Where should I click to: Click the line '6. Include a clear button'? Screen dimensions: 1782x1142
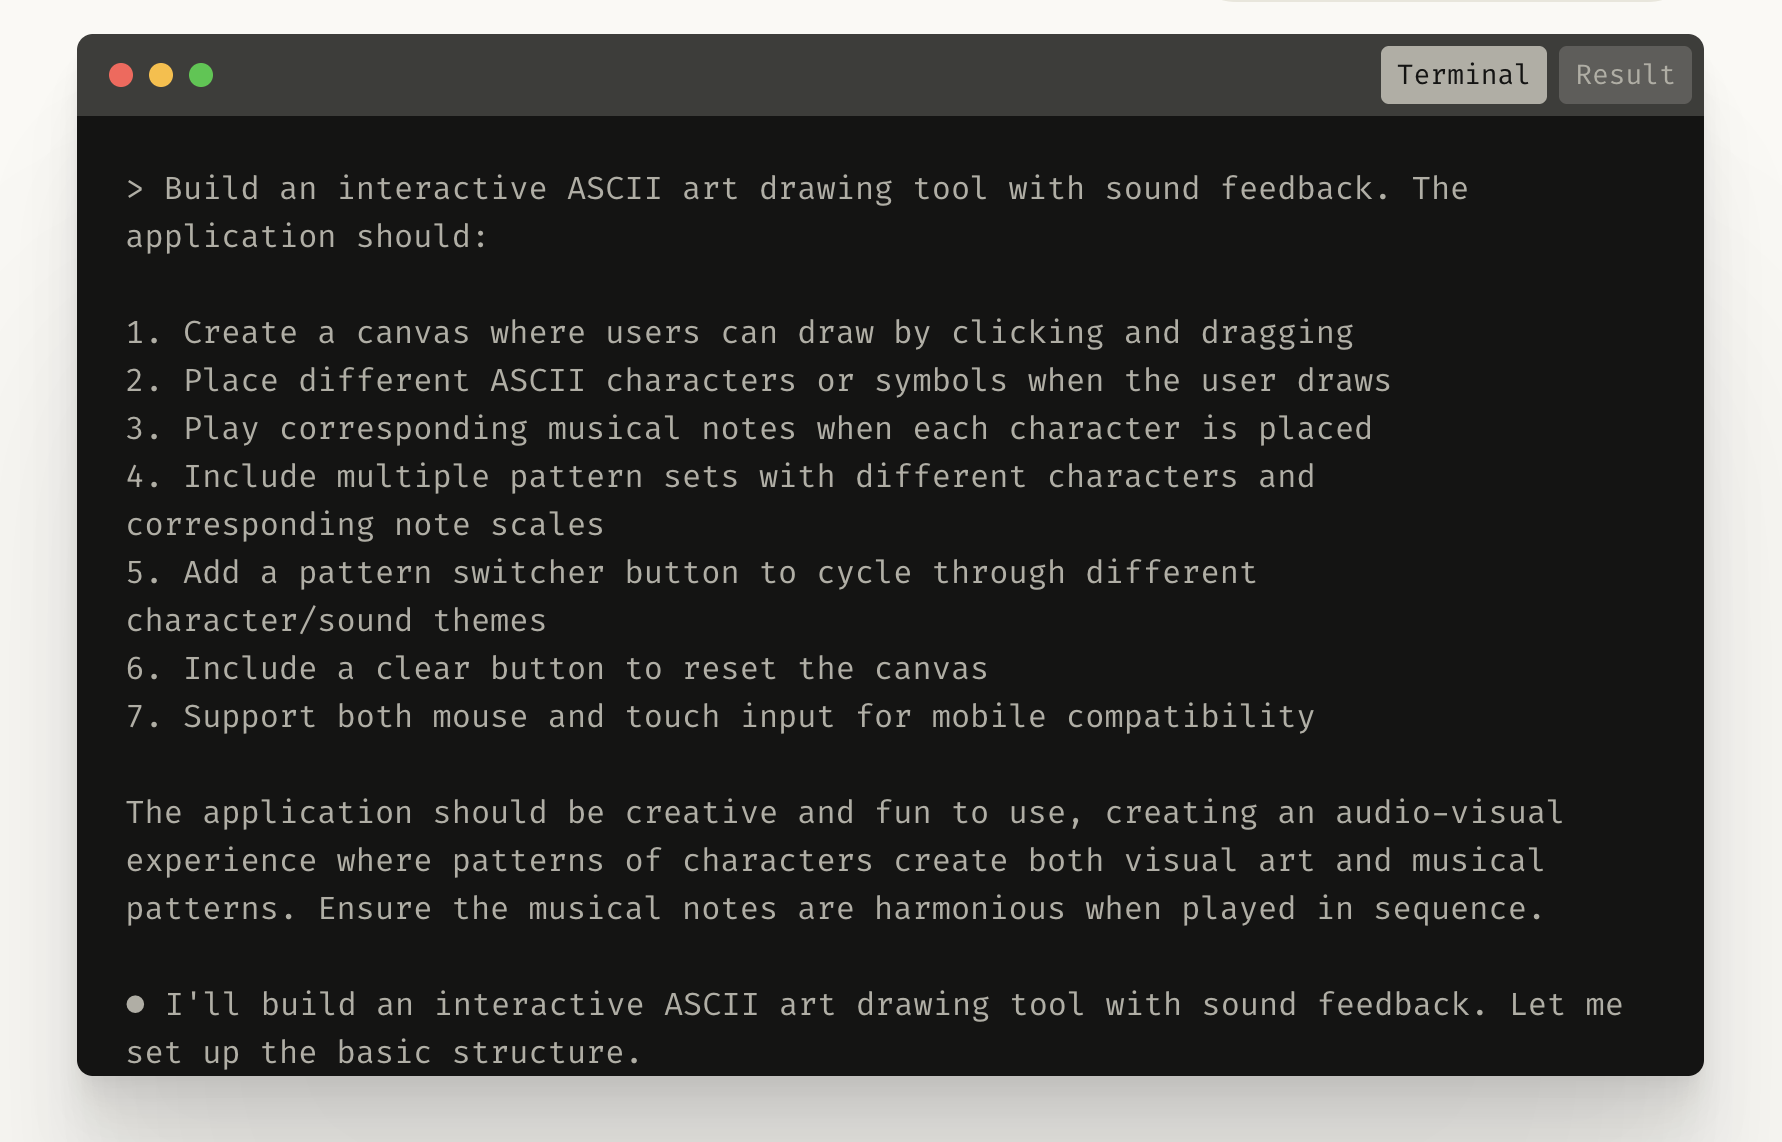point(557,668)
